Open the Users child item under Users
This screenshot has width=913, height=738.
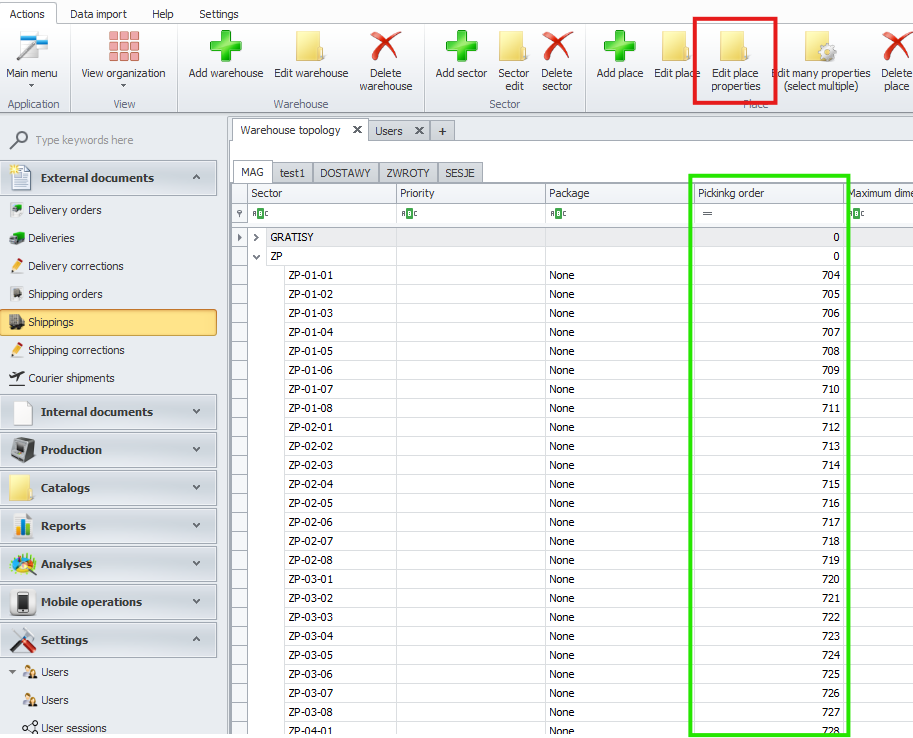(54, 700)
